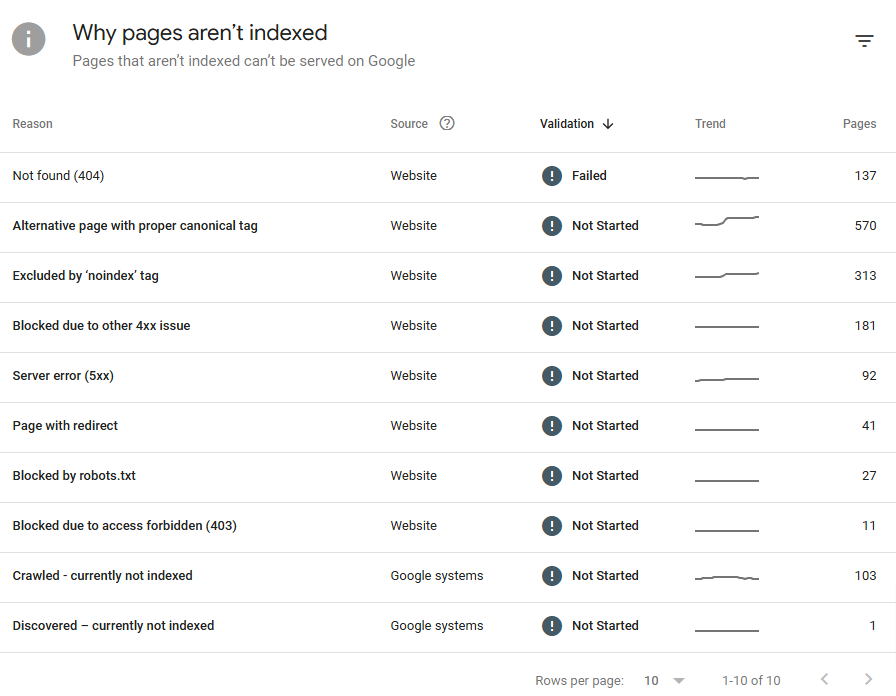The height and width of the screenshot is (696, 896).
Task: Click the Reason column header
Action: click(x=33, y=124)
